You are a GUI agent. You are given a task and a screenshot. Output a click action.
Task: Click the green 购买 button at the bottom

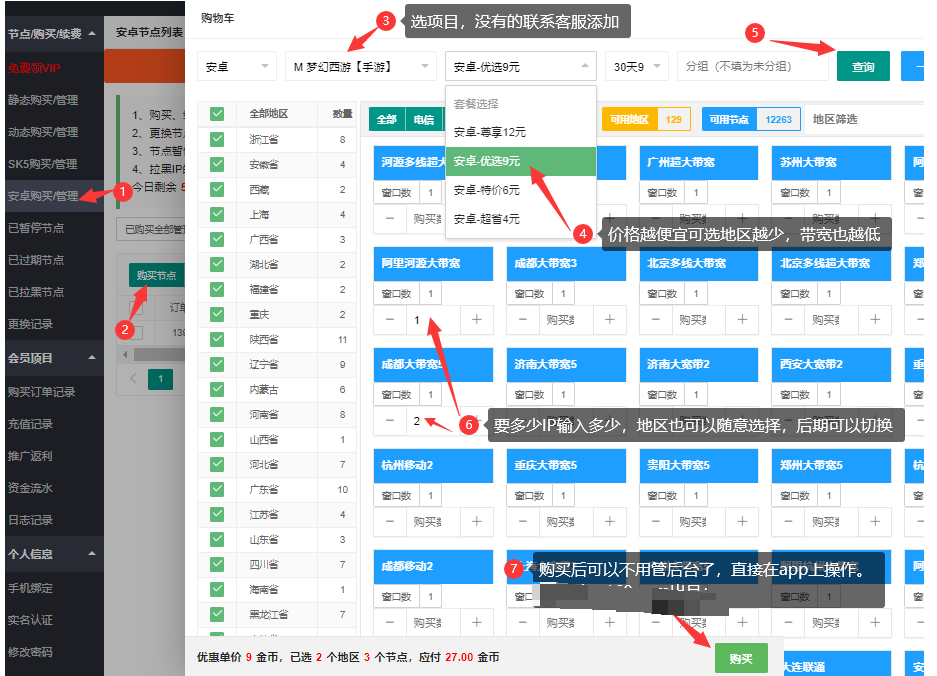point(740,658)
